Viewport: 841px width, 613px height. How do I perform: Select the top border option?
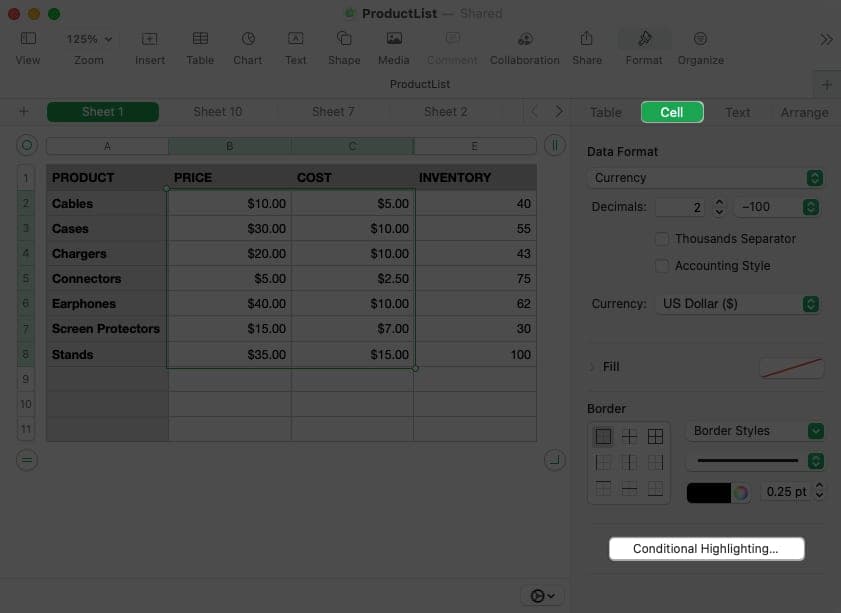coord(603,488)
